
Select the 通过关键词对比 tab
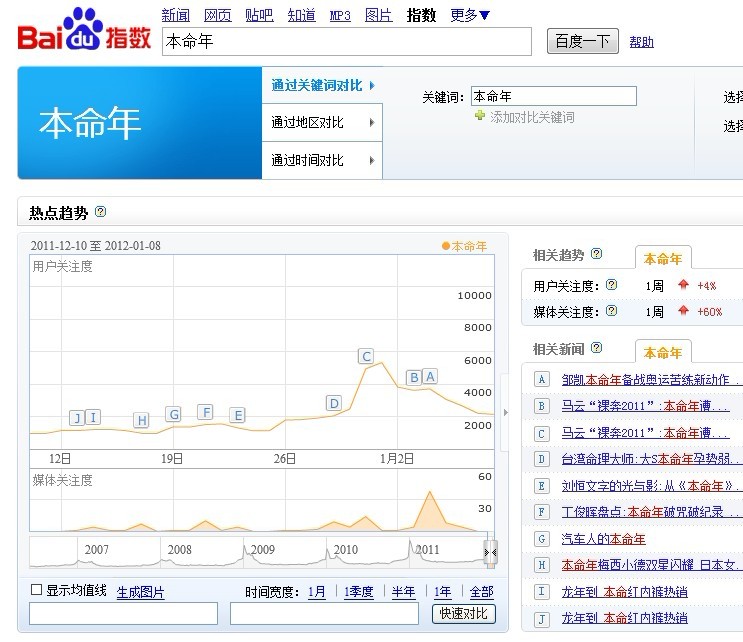coord(322,86)
